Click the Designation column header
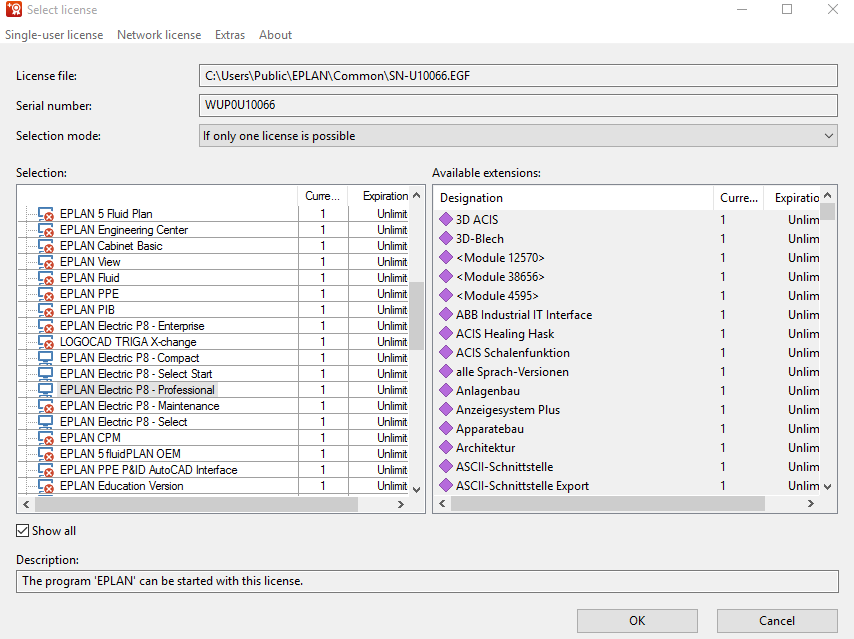854x639 pixels. point(574,198)
